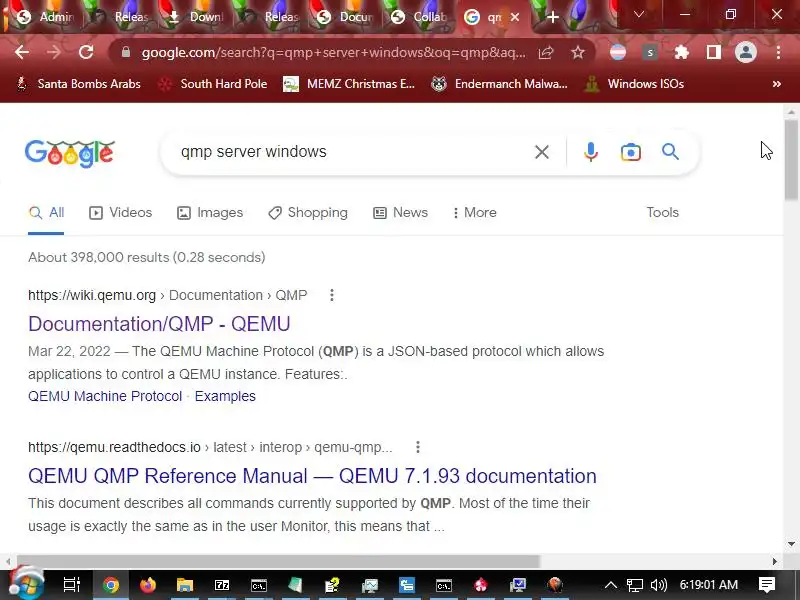Image resolution: width=800 pixels, height=600 pixels.
Task: Open Windows Start button with Santa hat
Action: tap(26, 584)
